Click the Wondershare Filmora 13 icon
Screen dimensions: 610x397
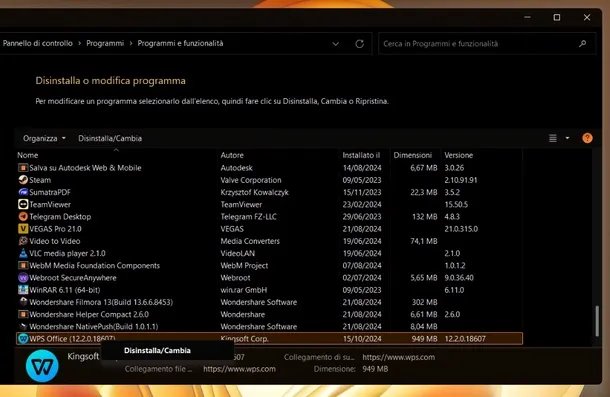23,302
